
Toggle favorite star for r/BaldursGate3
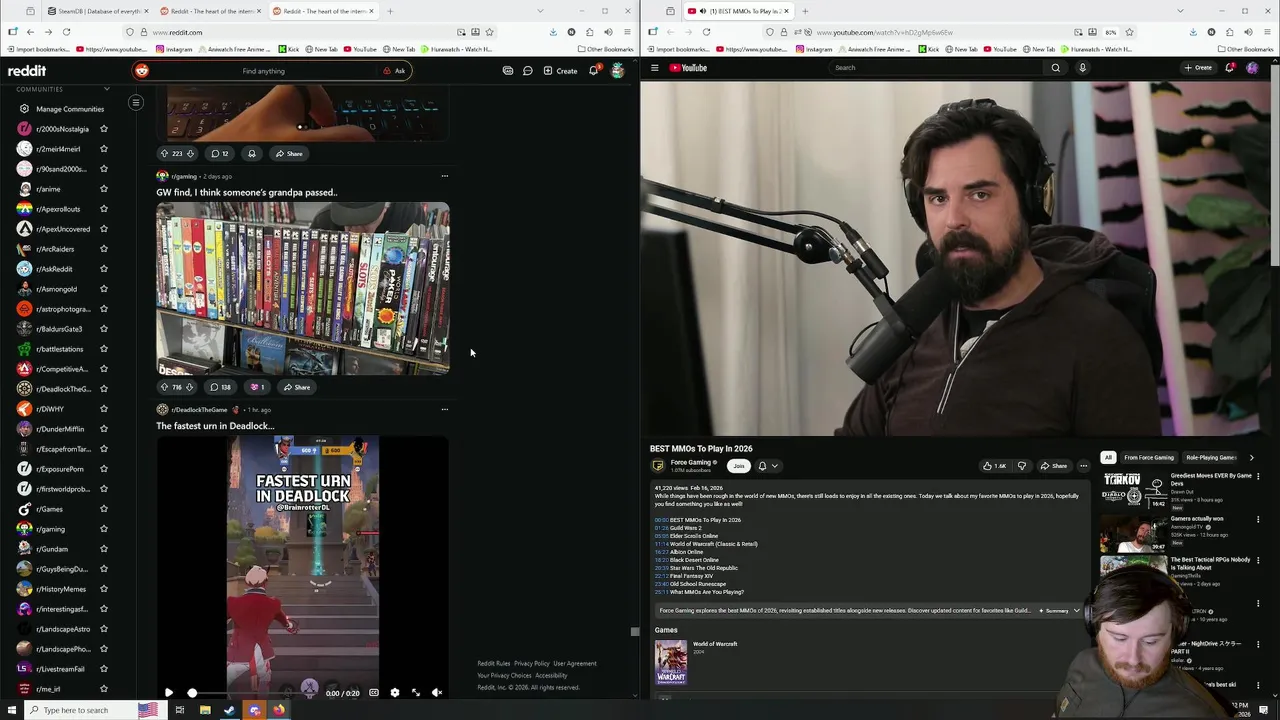point(103,329)
